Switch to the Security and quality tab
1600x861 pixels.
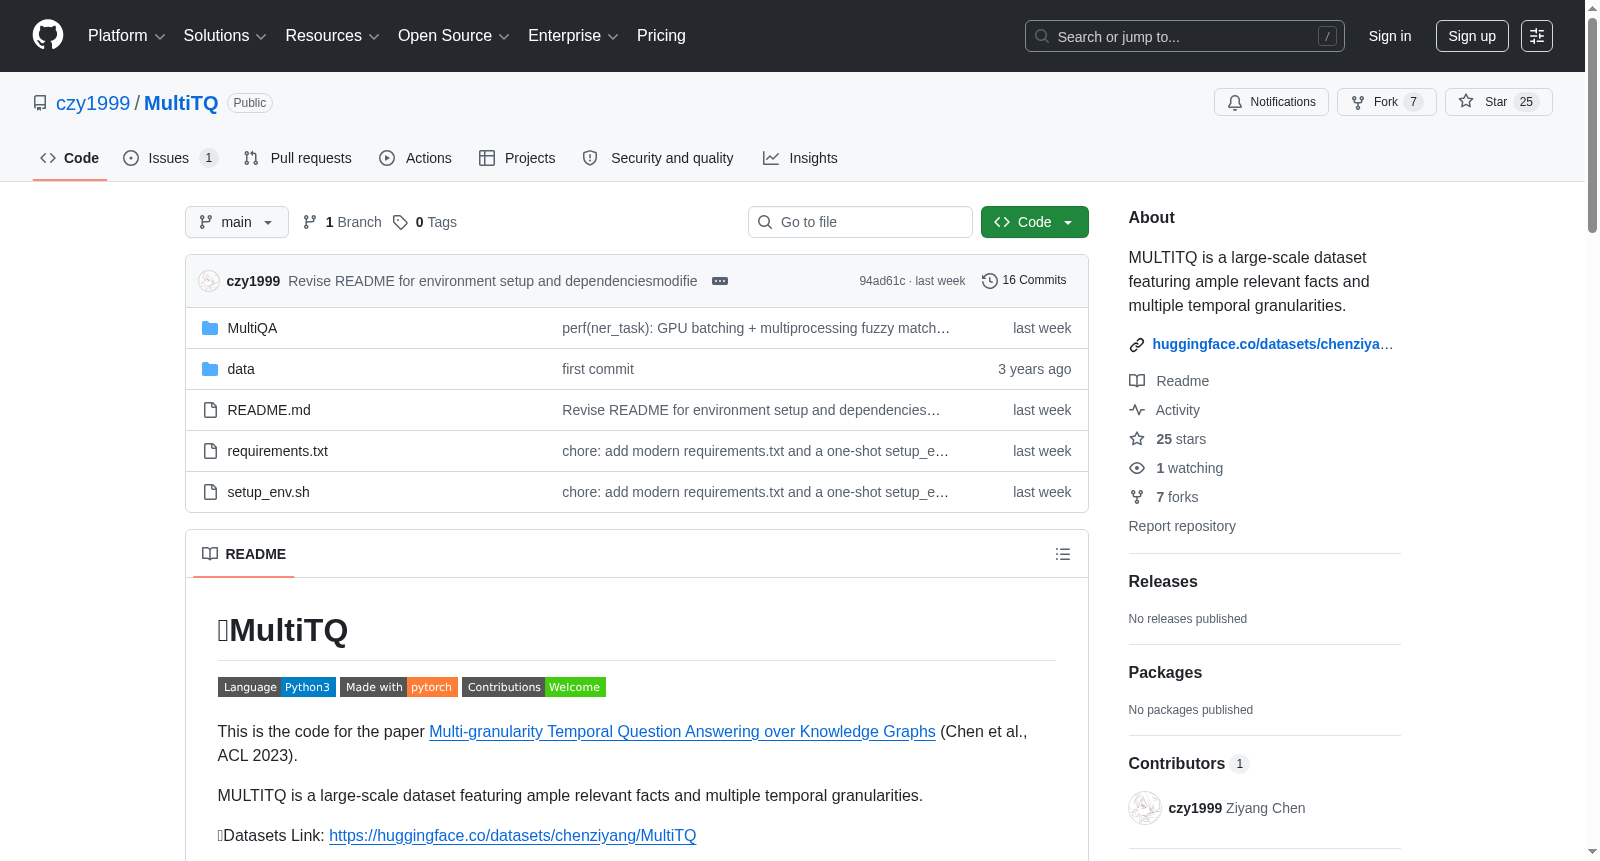[658, 158]
